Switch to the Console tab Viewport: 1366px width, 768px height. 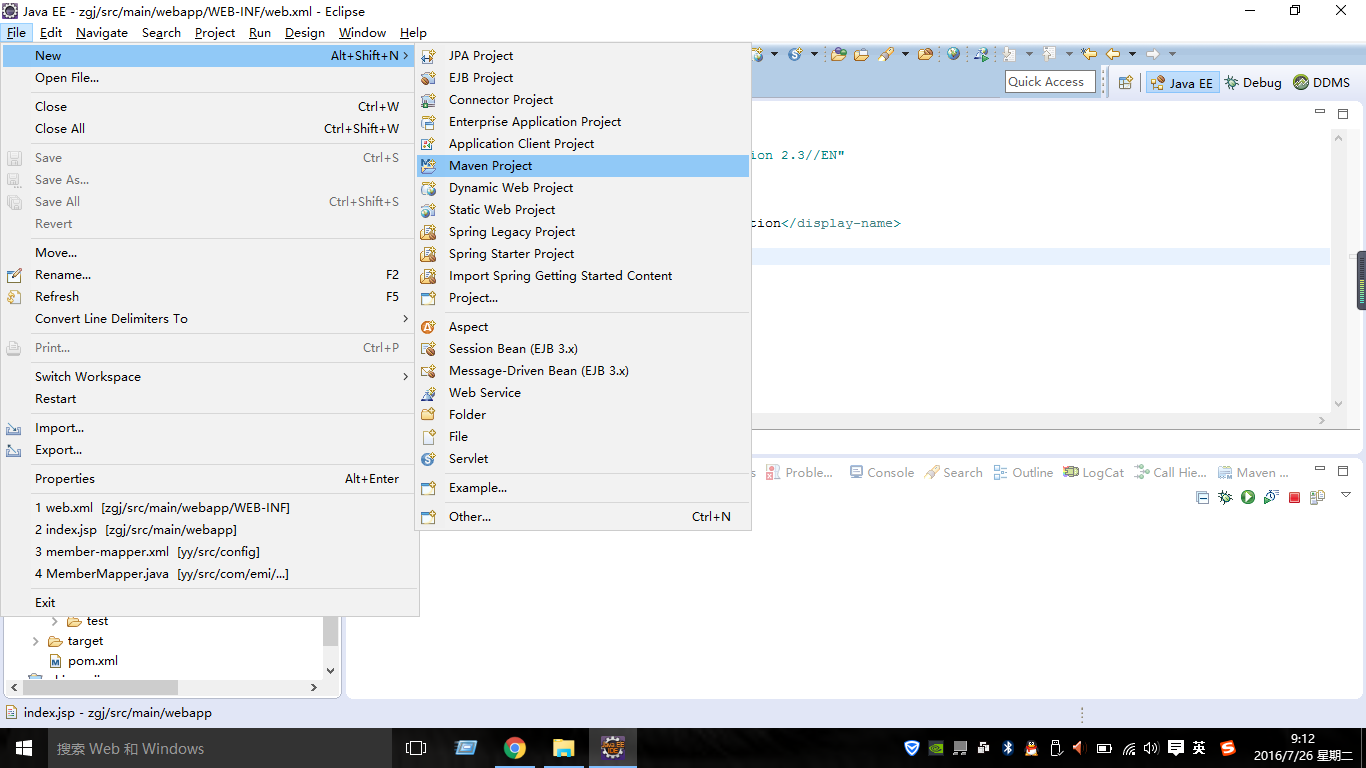coord(881,473)
